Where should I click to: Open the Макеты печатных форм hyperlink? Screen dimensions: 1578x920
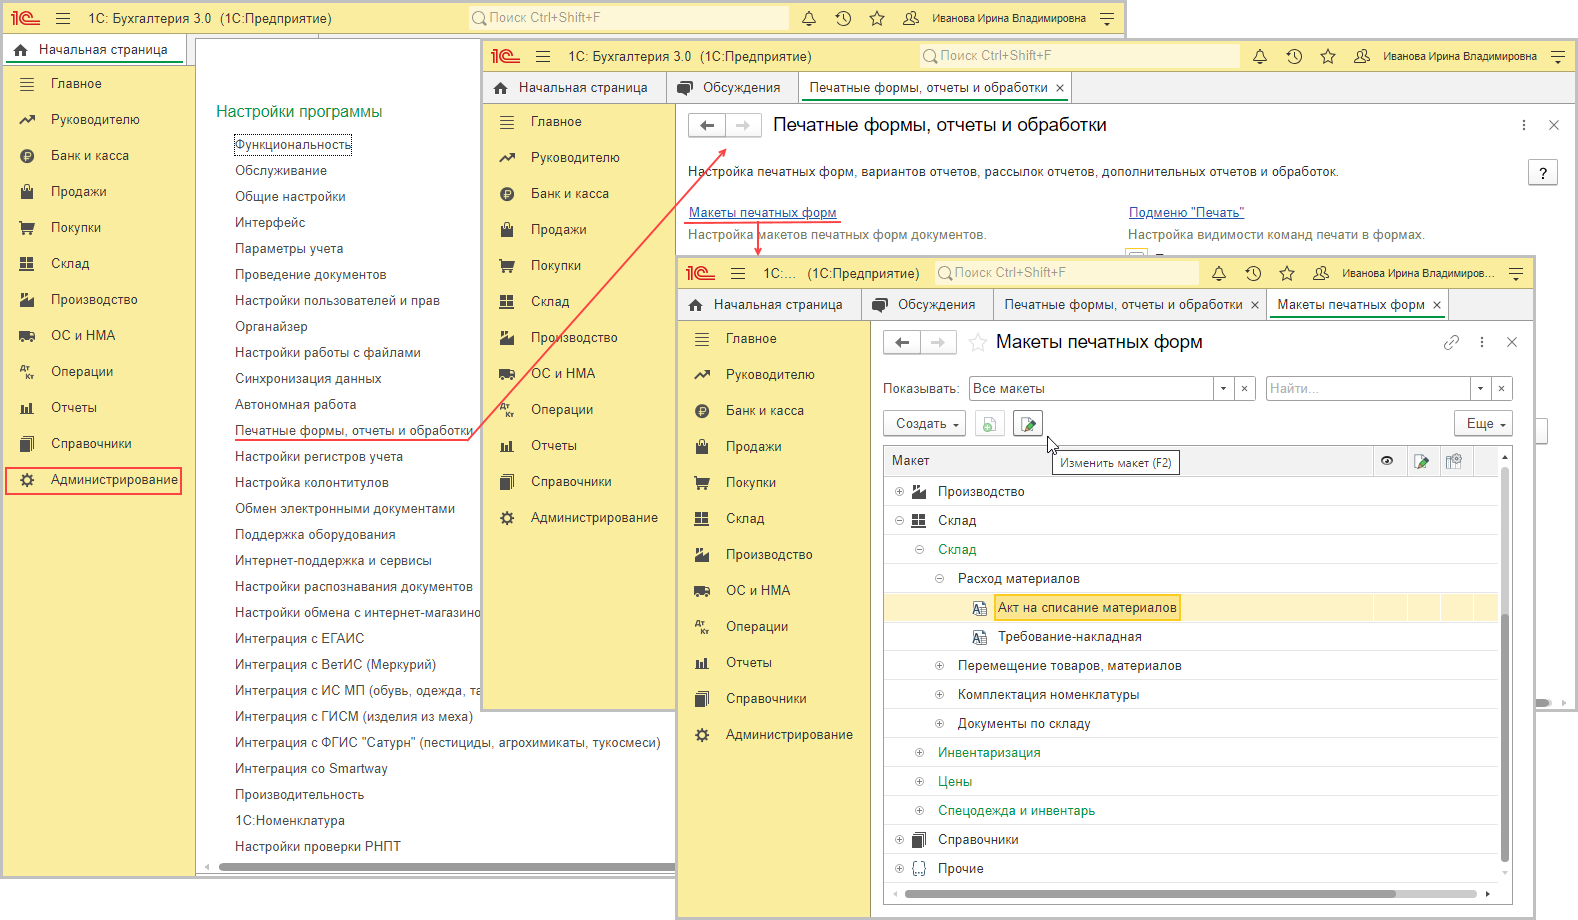763,213
